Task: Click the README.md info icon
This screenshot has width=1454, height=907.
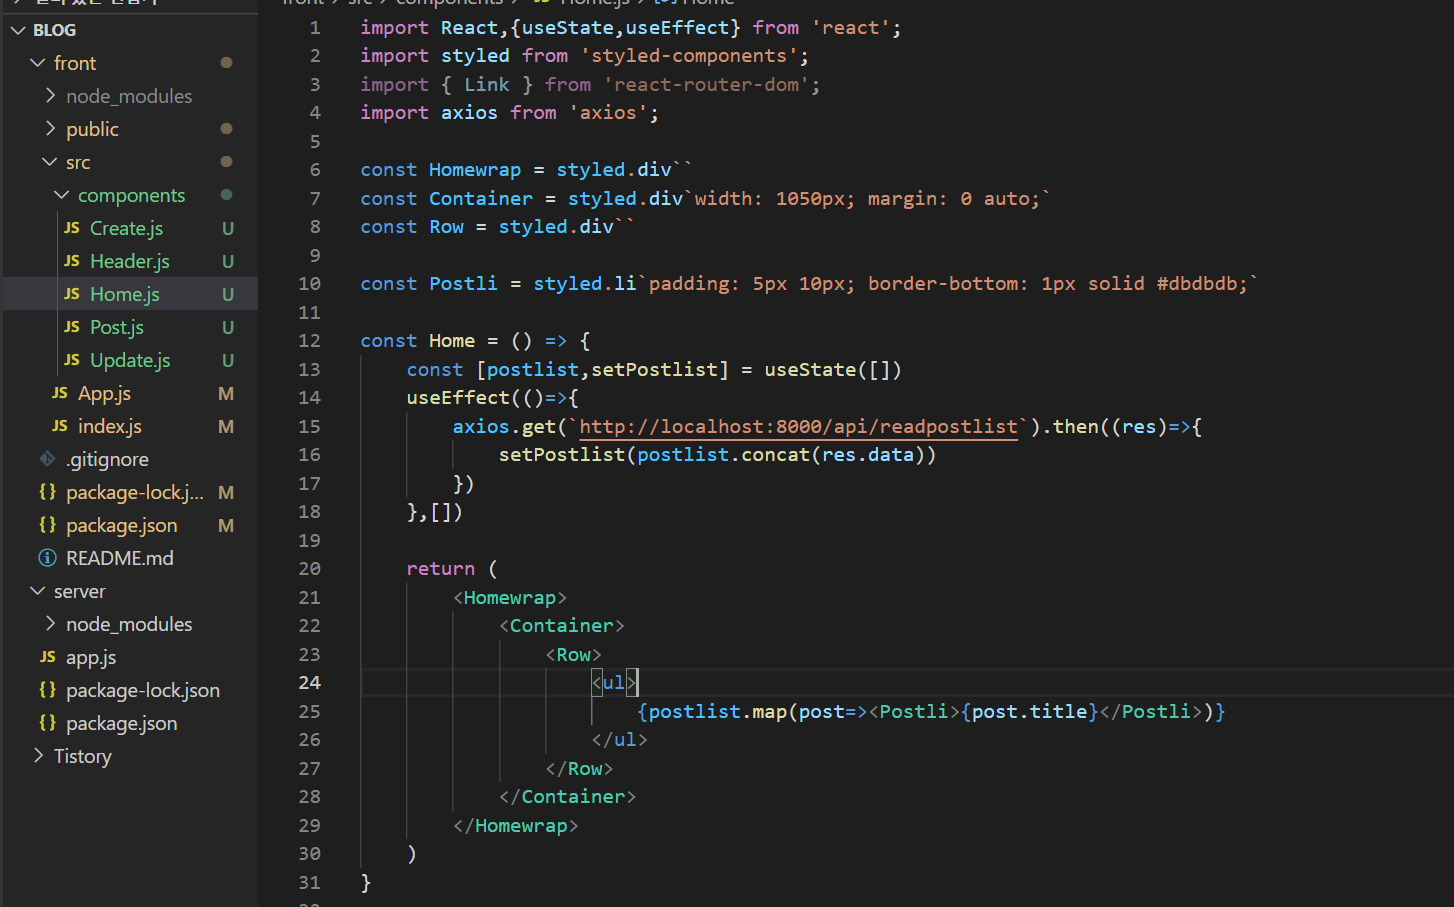Action: (47, 558)
